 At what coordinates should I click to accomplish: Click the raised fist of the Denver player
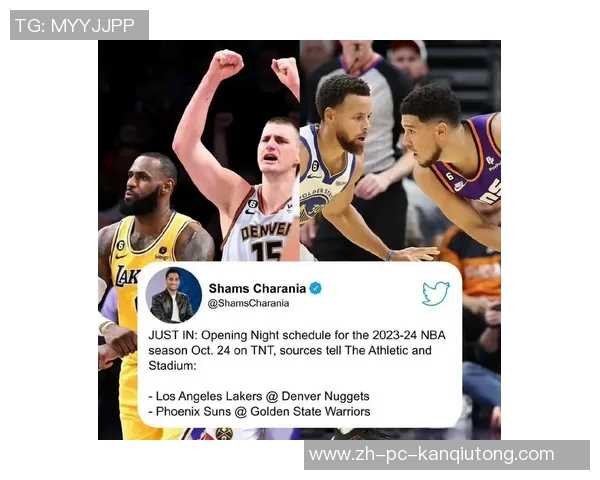point(226,64)
